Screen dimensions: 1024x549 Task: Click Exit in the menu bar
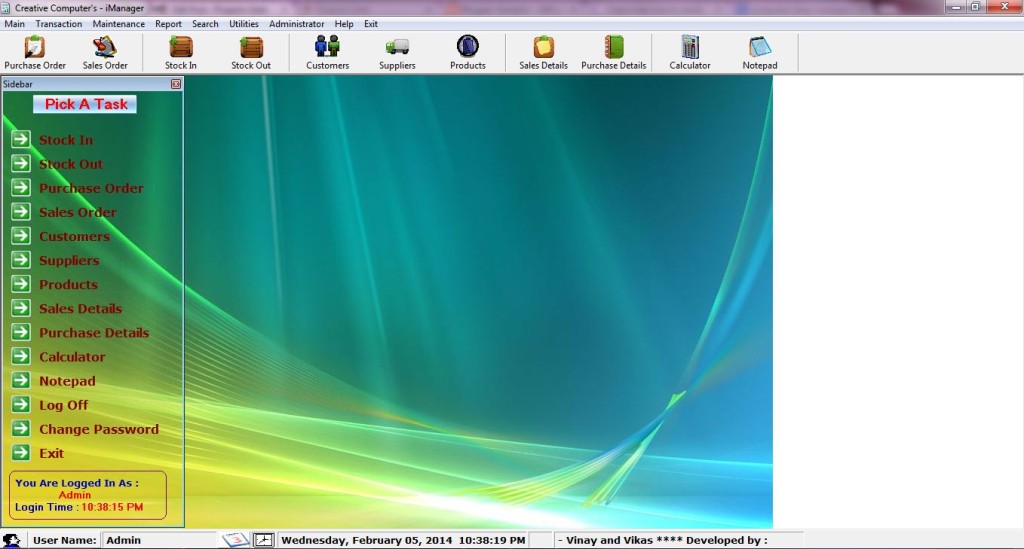click(x=370, y=24)
